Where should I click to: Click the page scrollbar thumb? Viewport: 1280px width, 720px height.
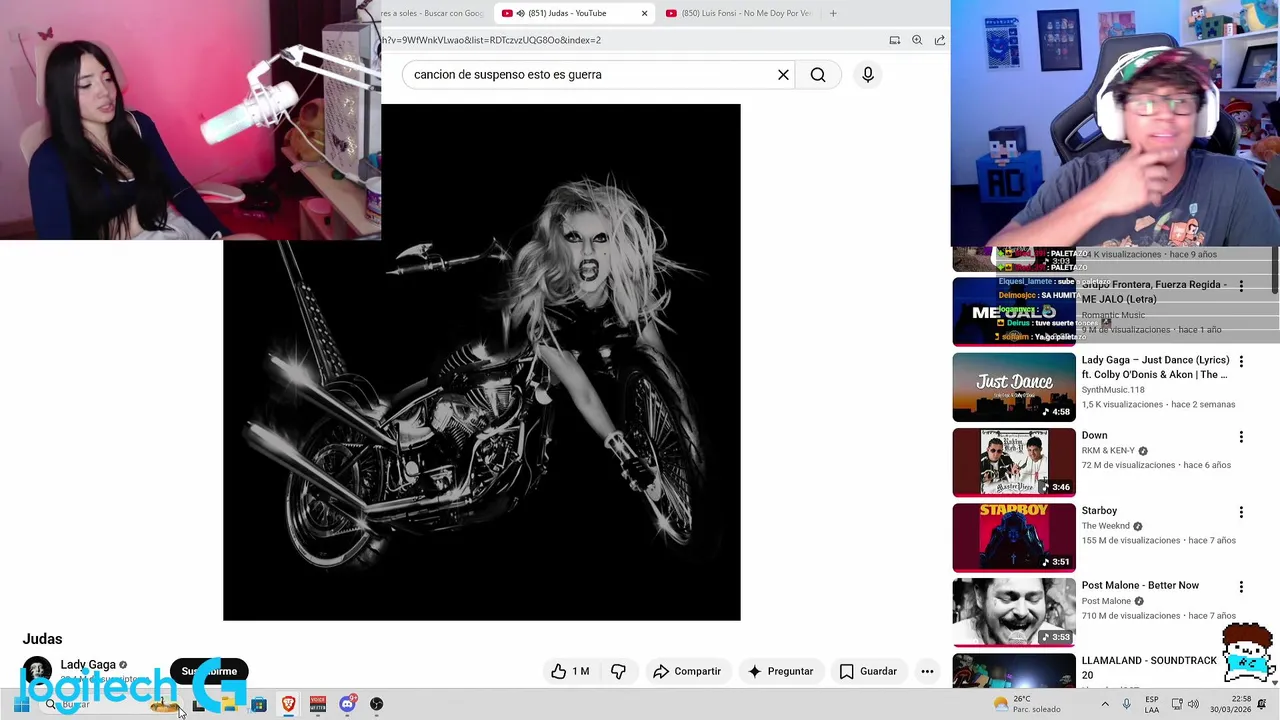[x=1275, y=272]
